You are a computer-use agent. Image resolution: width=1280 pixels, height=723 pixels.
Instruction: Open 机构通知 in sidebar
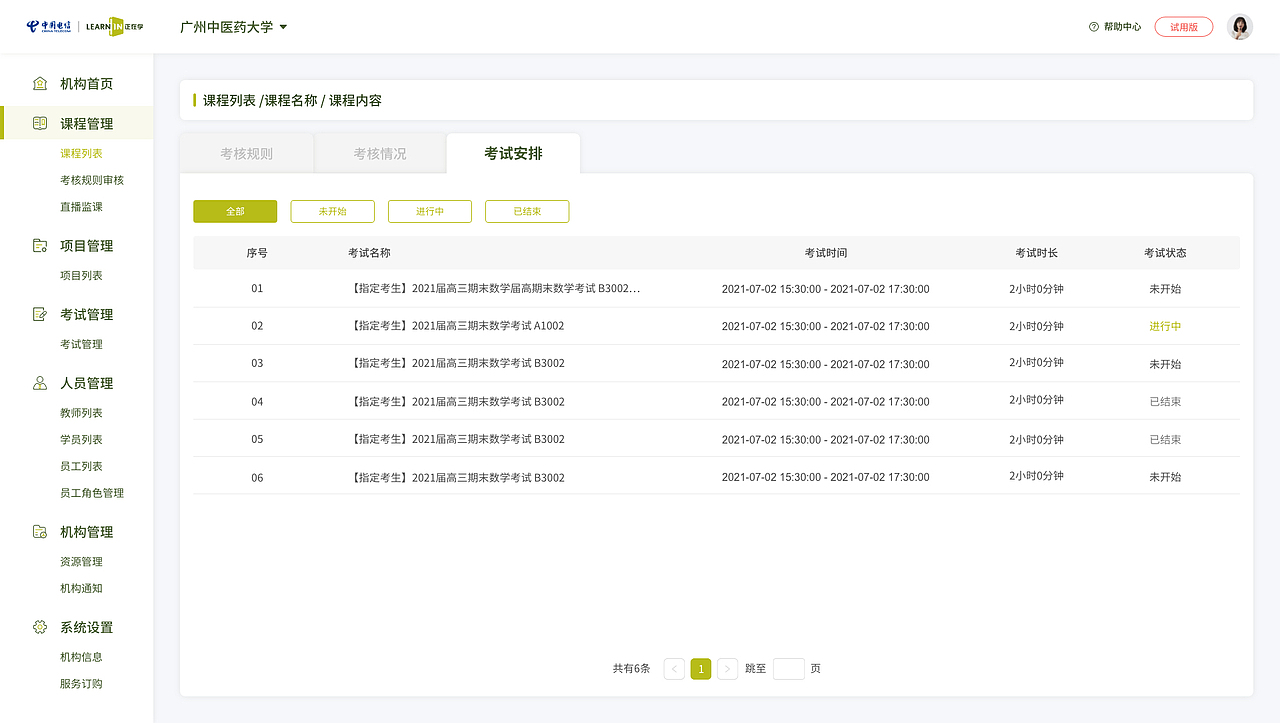(81, 588)
